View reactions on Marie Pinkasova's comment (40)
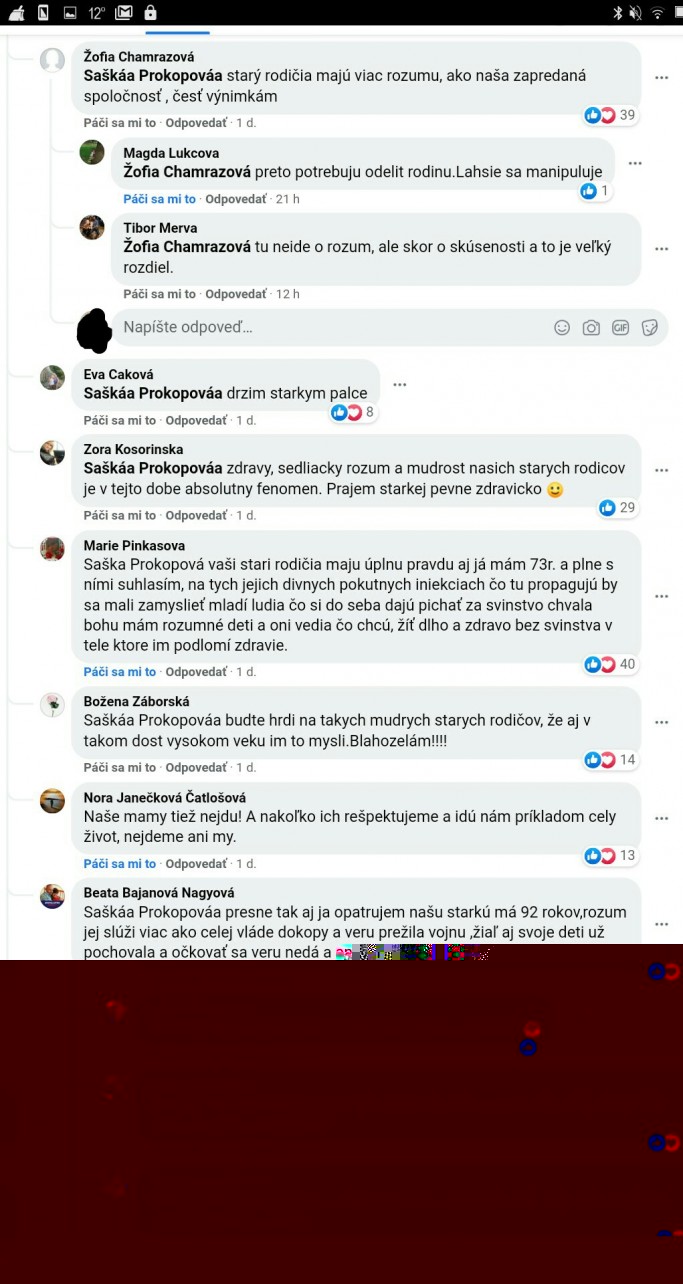683x1284 pixels. (611, 664)
